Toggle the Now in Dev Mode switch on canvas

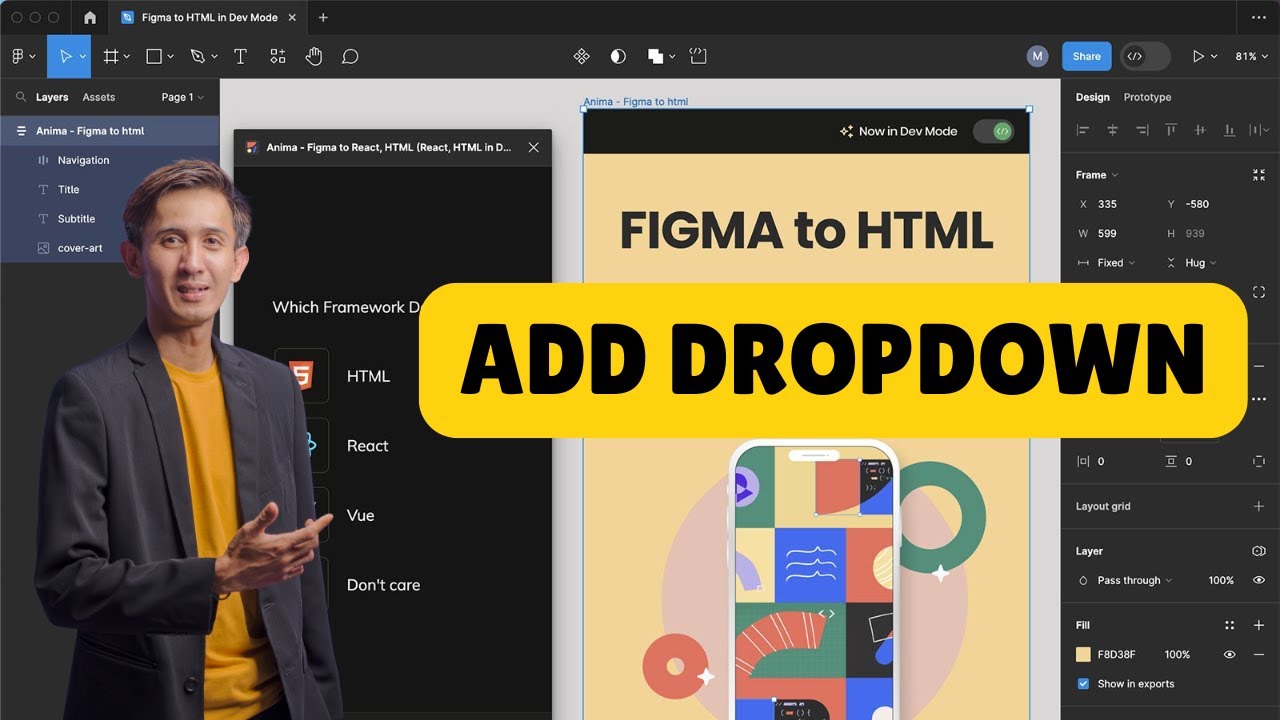pos(993,131)
